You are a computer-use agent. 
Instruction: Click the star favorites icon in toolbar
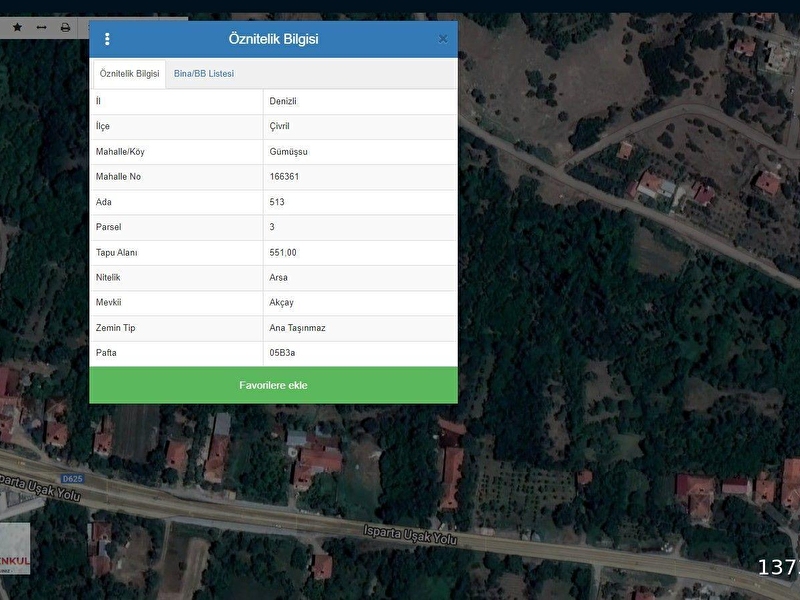[17, 27]
